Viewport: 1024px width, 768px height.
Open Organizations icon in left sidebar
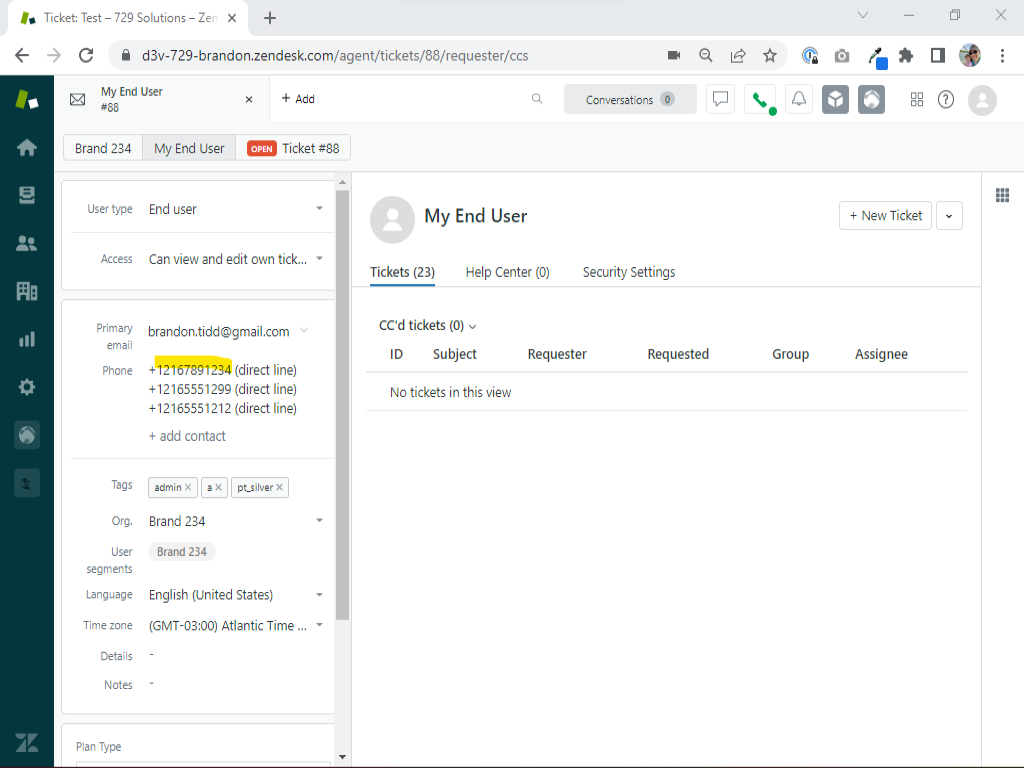pyautogui.click(x=27, y=291)
